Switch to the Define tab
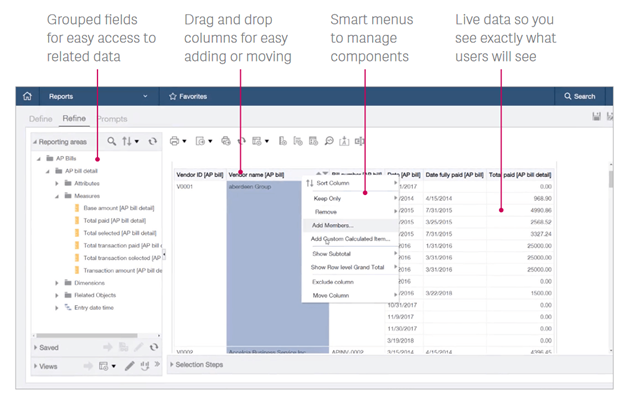Screen dimensions: 624x399 click(41, 119)
